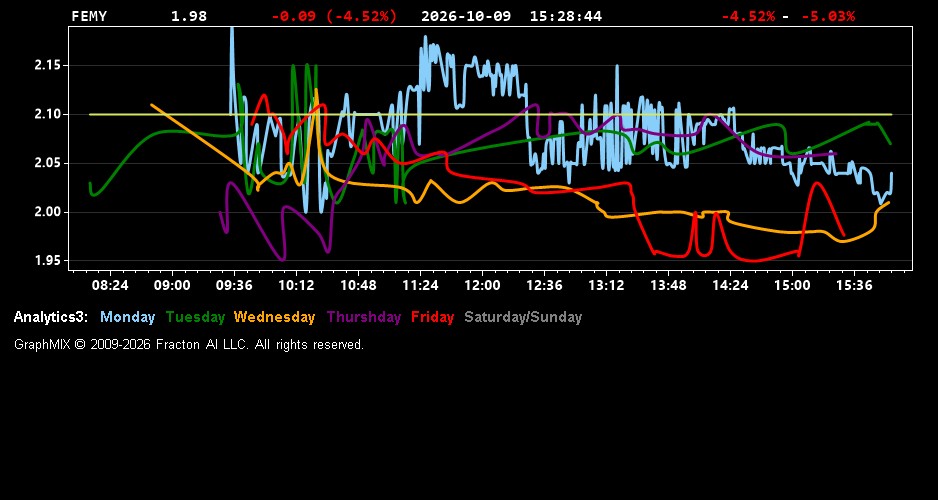
Task: Click the FEMY ticker symbol
Action: (x=89, y=17)
